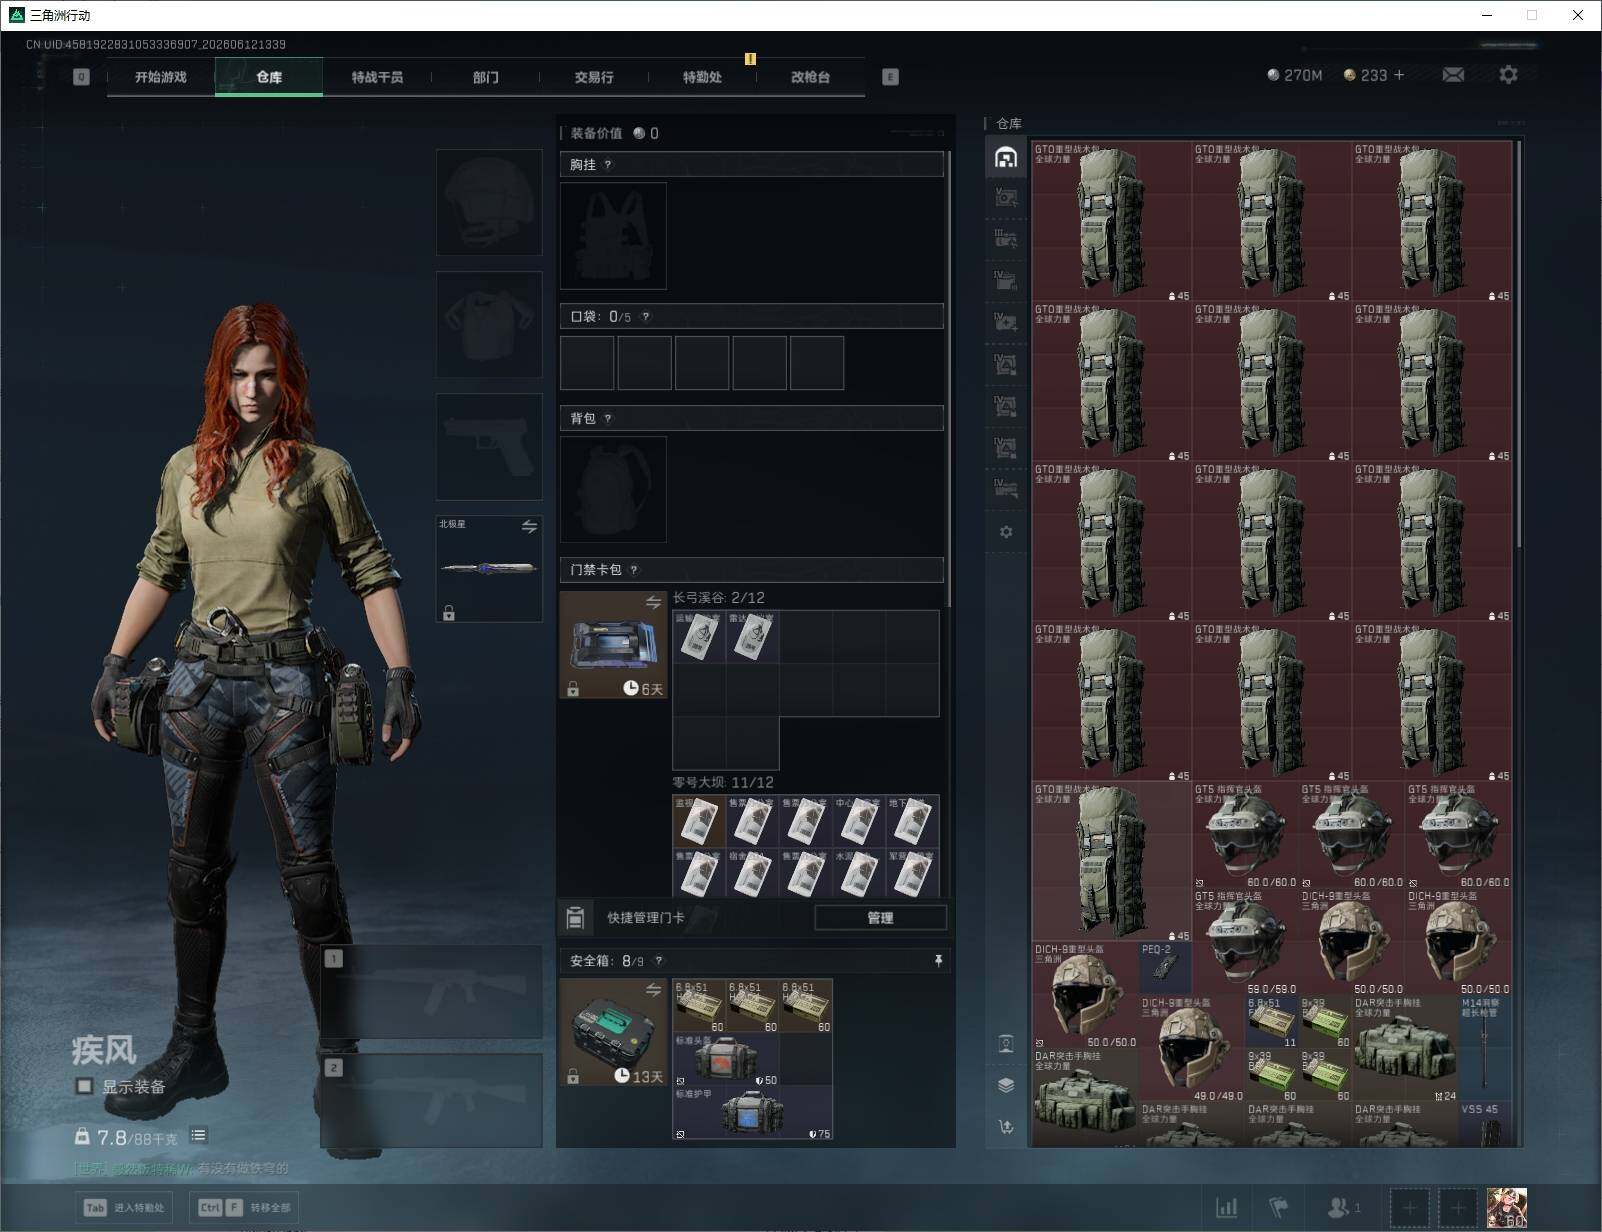
Task: Click the second empty squad plus slot
Action: 1457,1208
